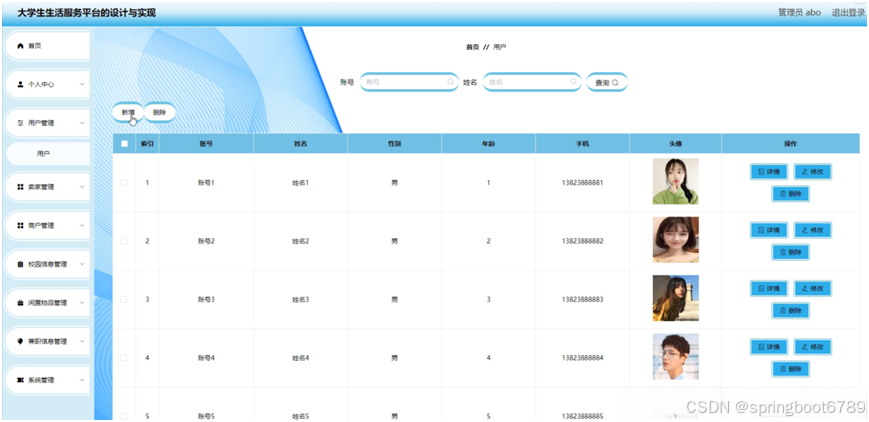This screenshot has width=869, height=422.
Task: Click the 新增 button
Action: point(128,112)
